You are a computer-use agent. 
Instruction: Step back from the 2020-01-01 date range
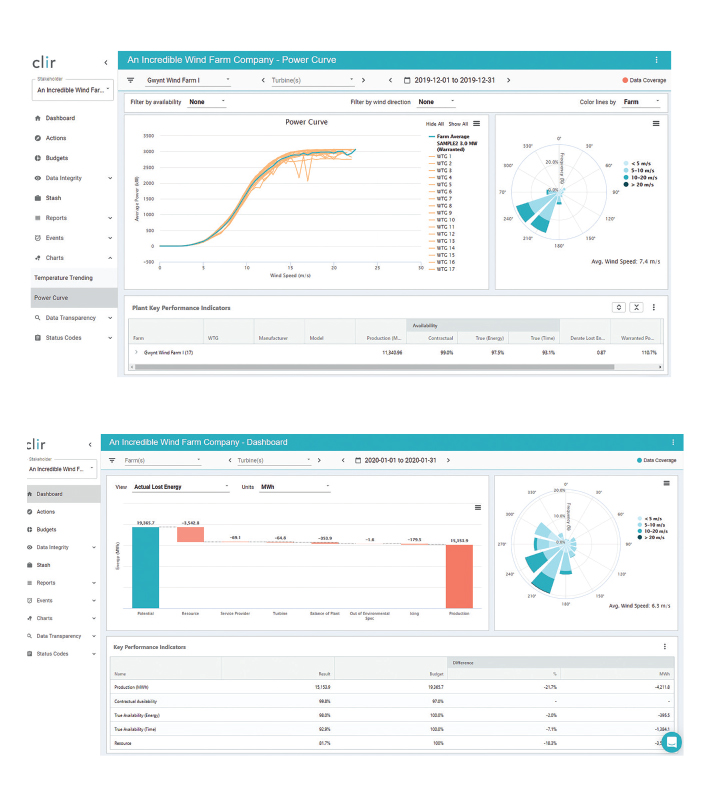click(x=343, y=460)
